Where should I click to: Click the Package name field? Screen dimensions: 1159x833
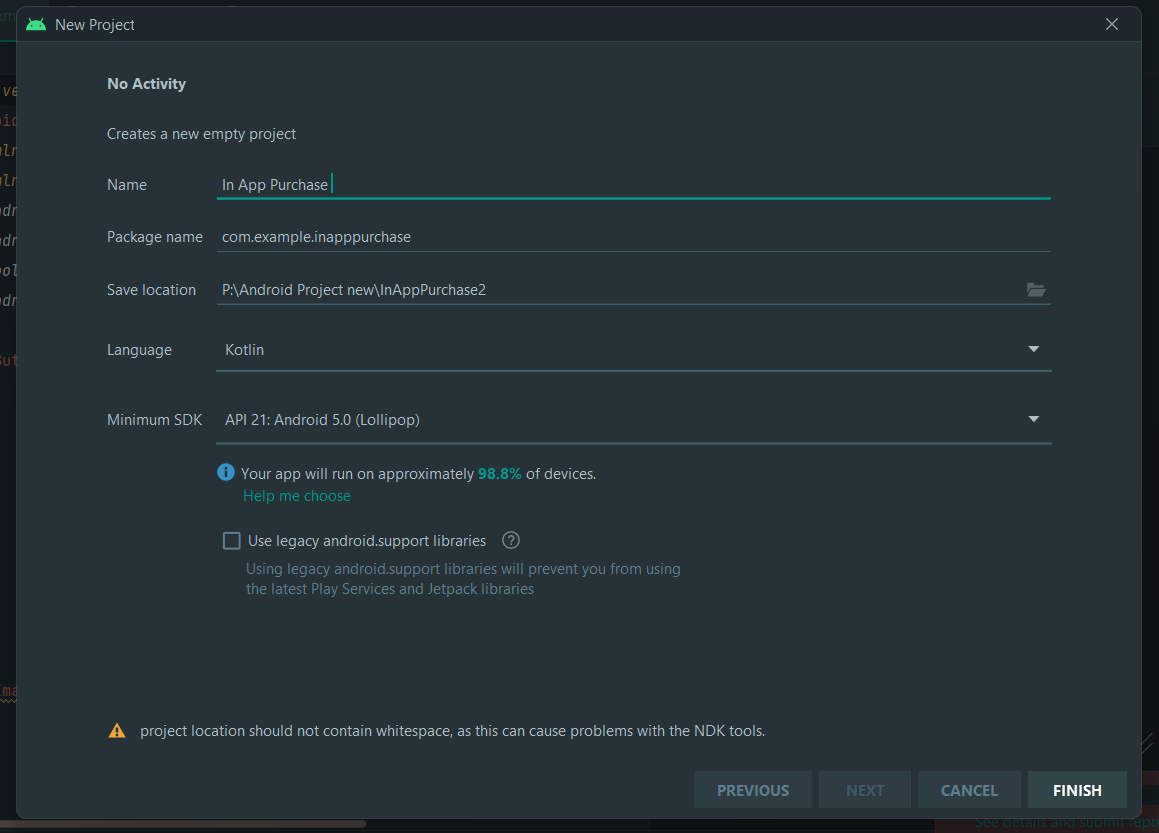point(632,237)
